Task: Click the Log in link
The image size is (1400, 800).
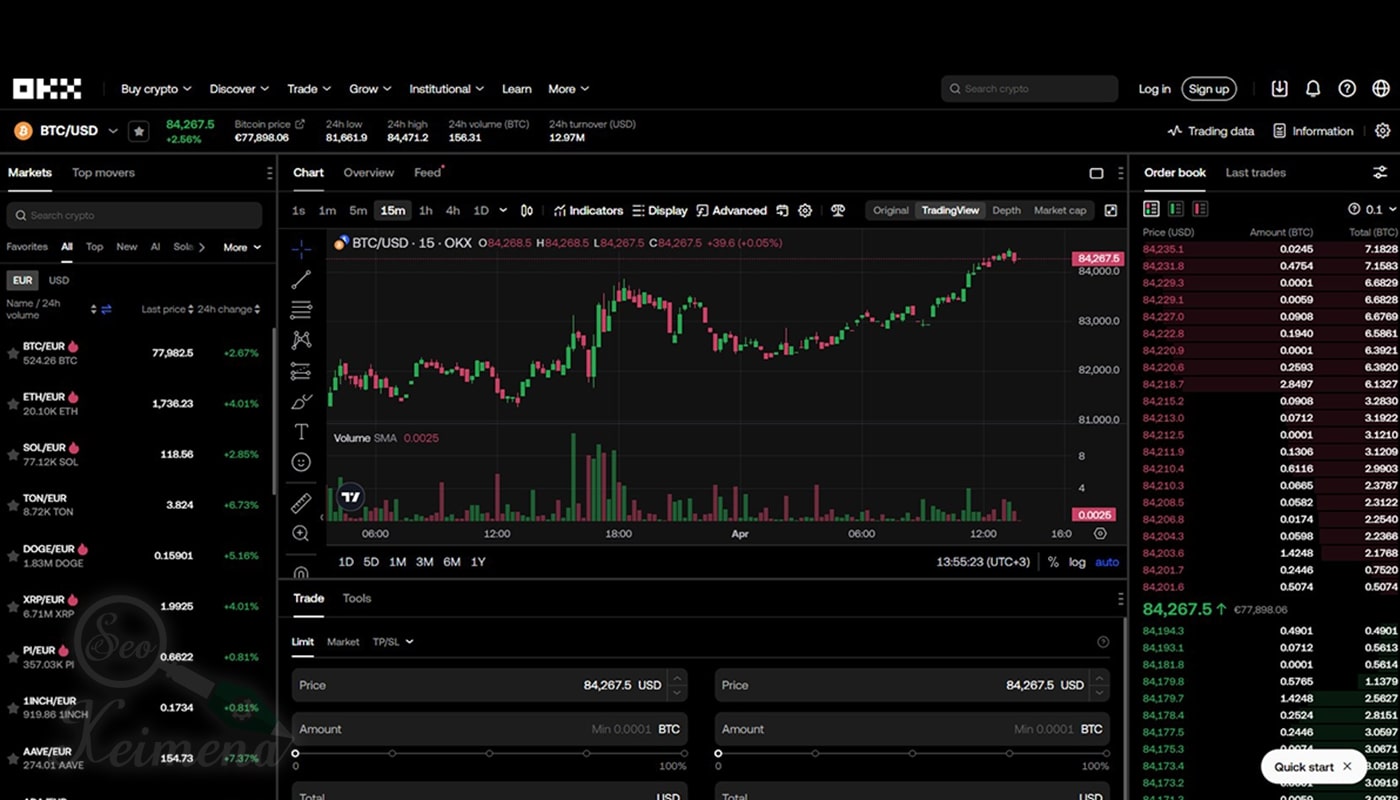Action: [1154, 89]
